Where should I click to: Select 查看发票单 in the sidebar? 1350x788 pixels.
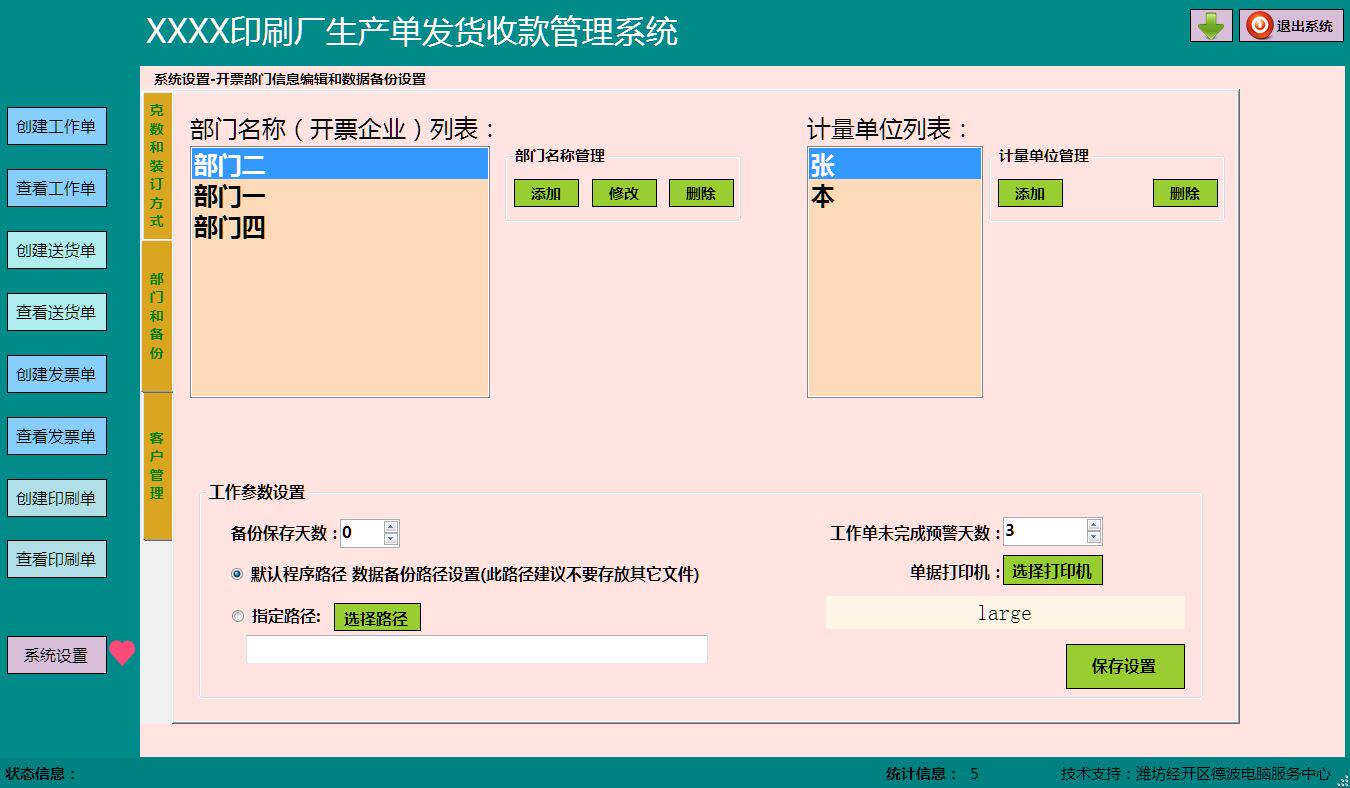(x=57, y=437)
